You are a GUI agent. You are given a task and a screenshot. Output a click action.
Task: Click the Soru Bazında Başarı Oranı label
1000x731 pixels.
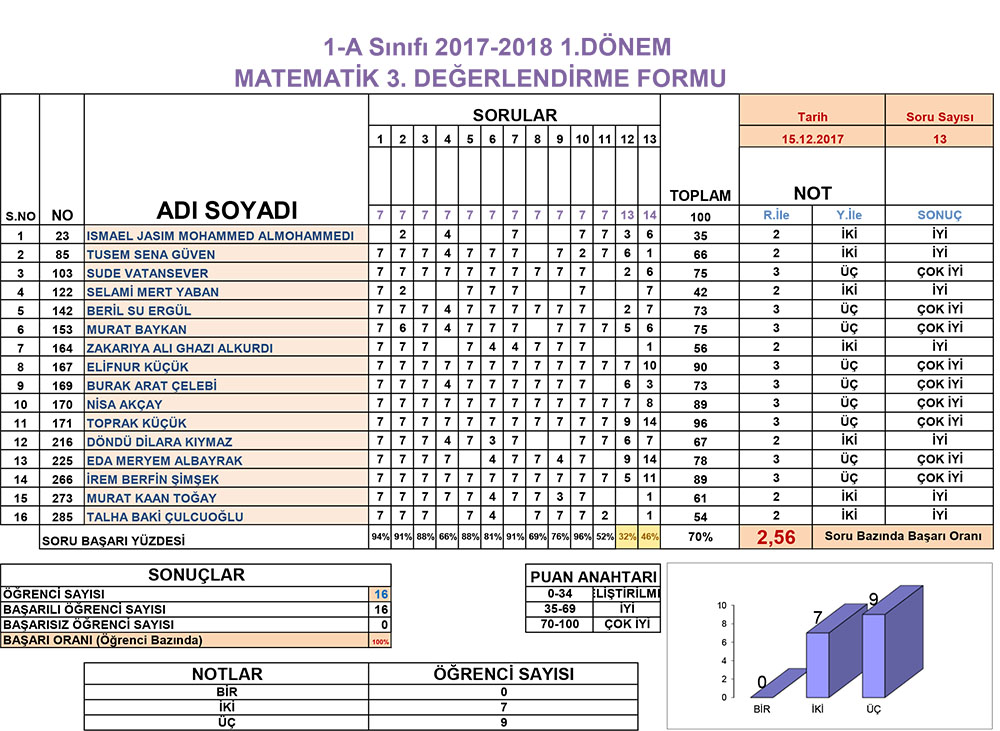903,536
